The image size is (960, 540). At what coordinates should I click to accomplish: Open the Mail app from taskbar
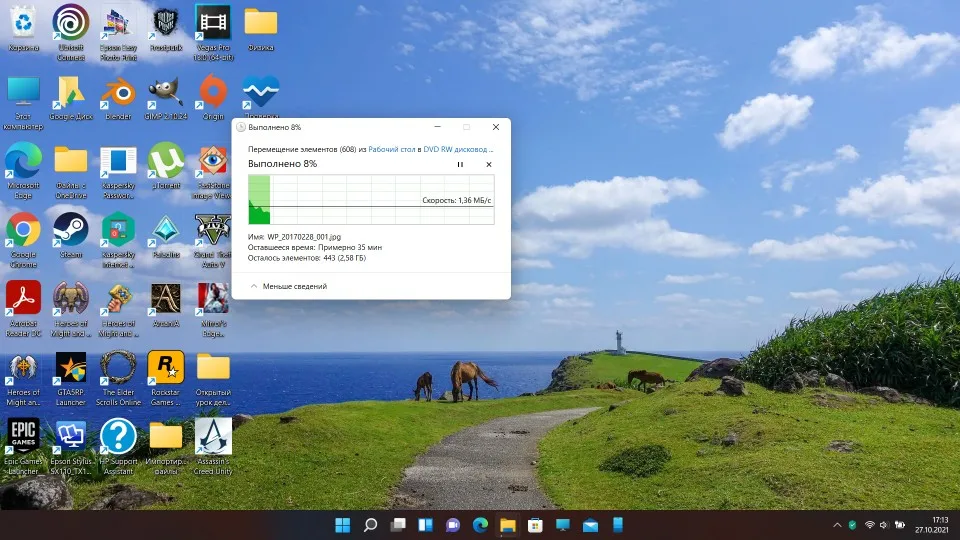click(x=590, y=525)
